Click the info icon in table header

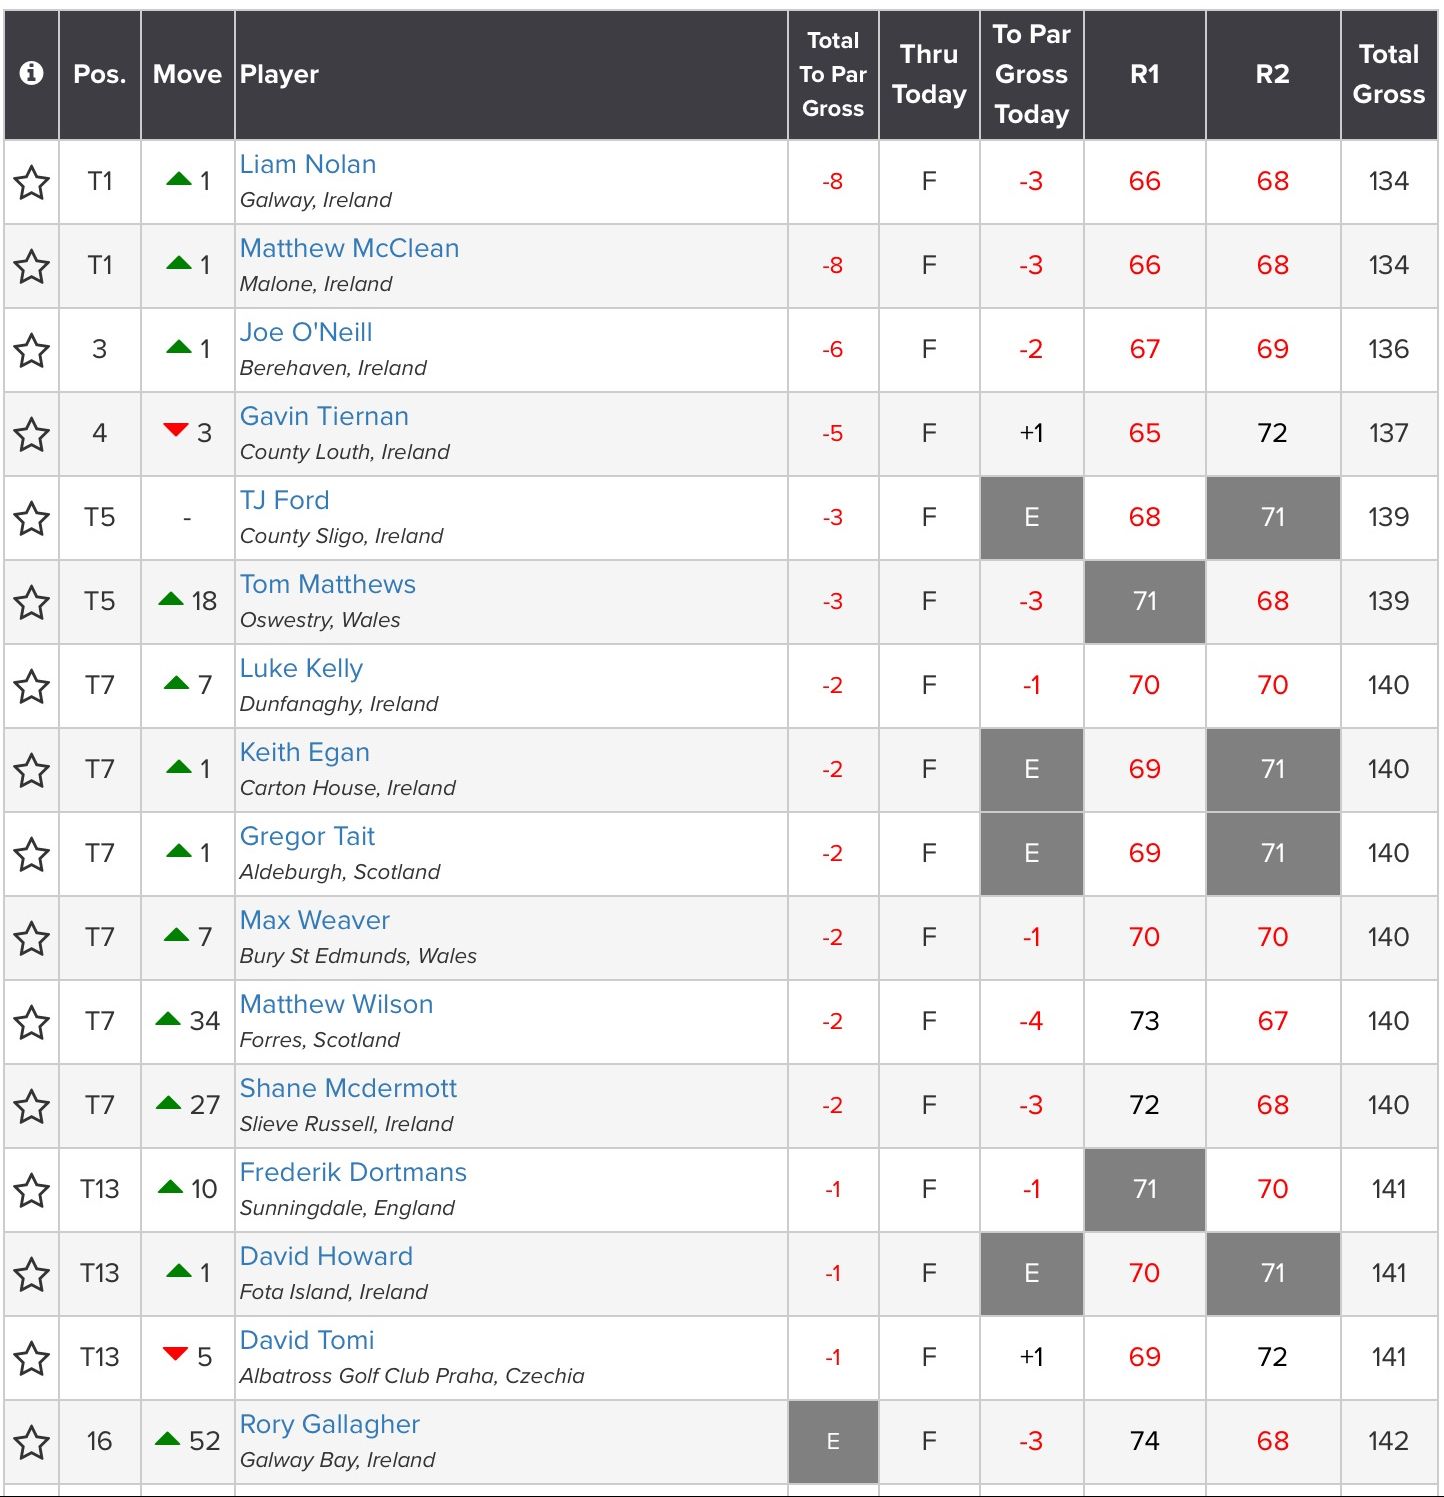[32, 73]
